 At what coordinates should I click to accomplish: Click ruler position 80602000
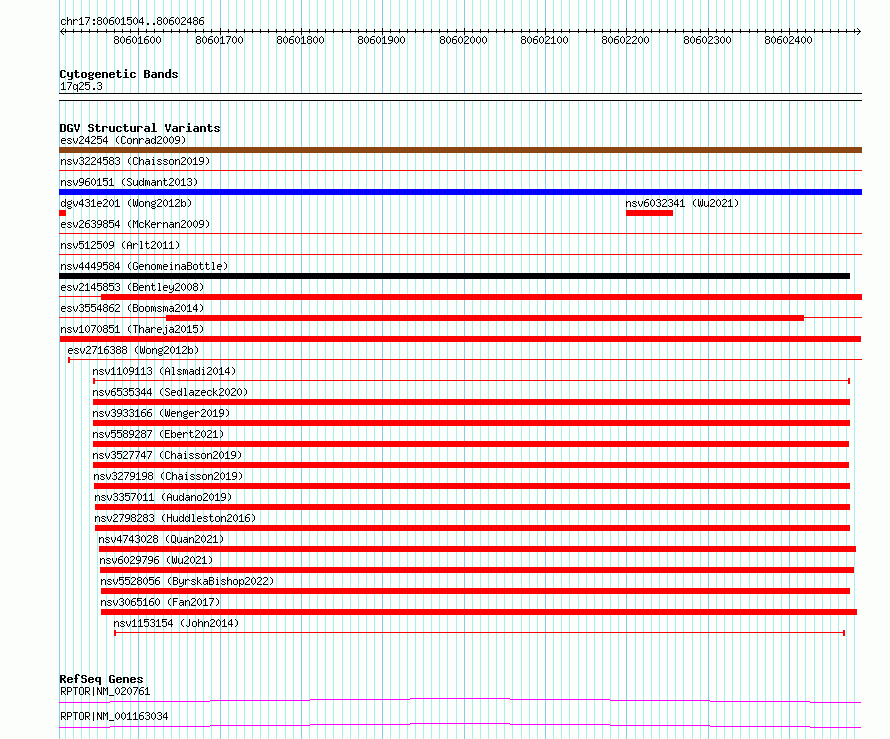click(x=463, y=40)
